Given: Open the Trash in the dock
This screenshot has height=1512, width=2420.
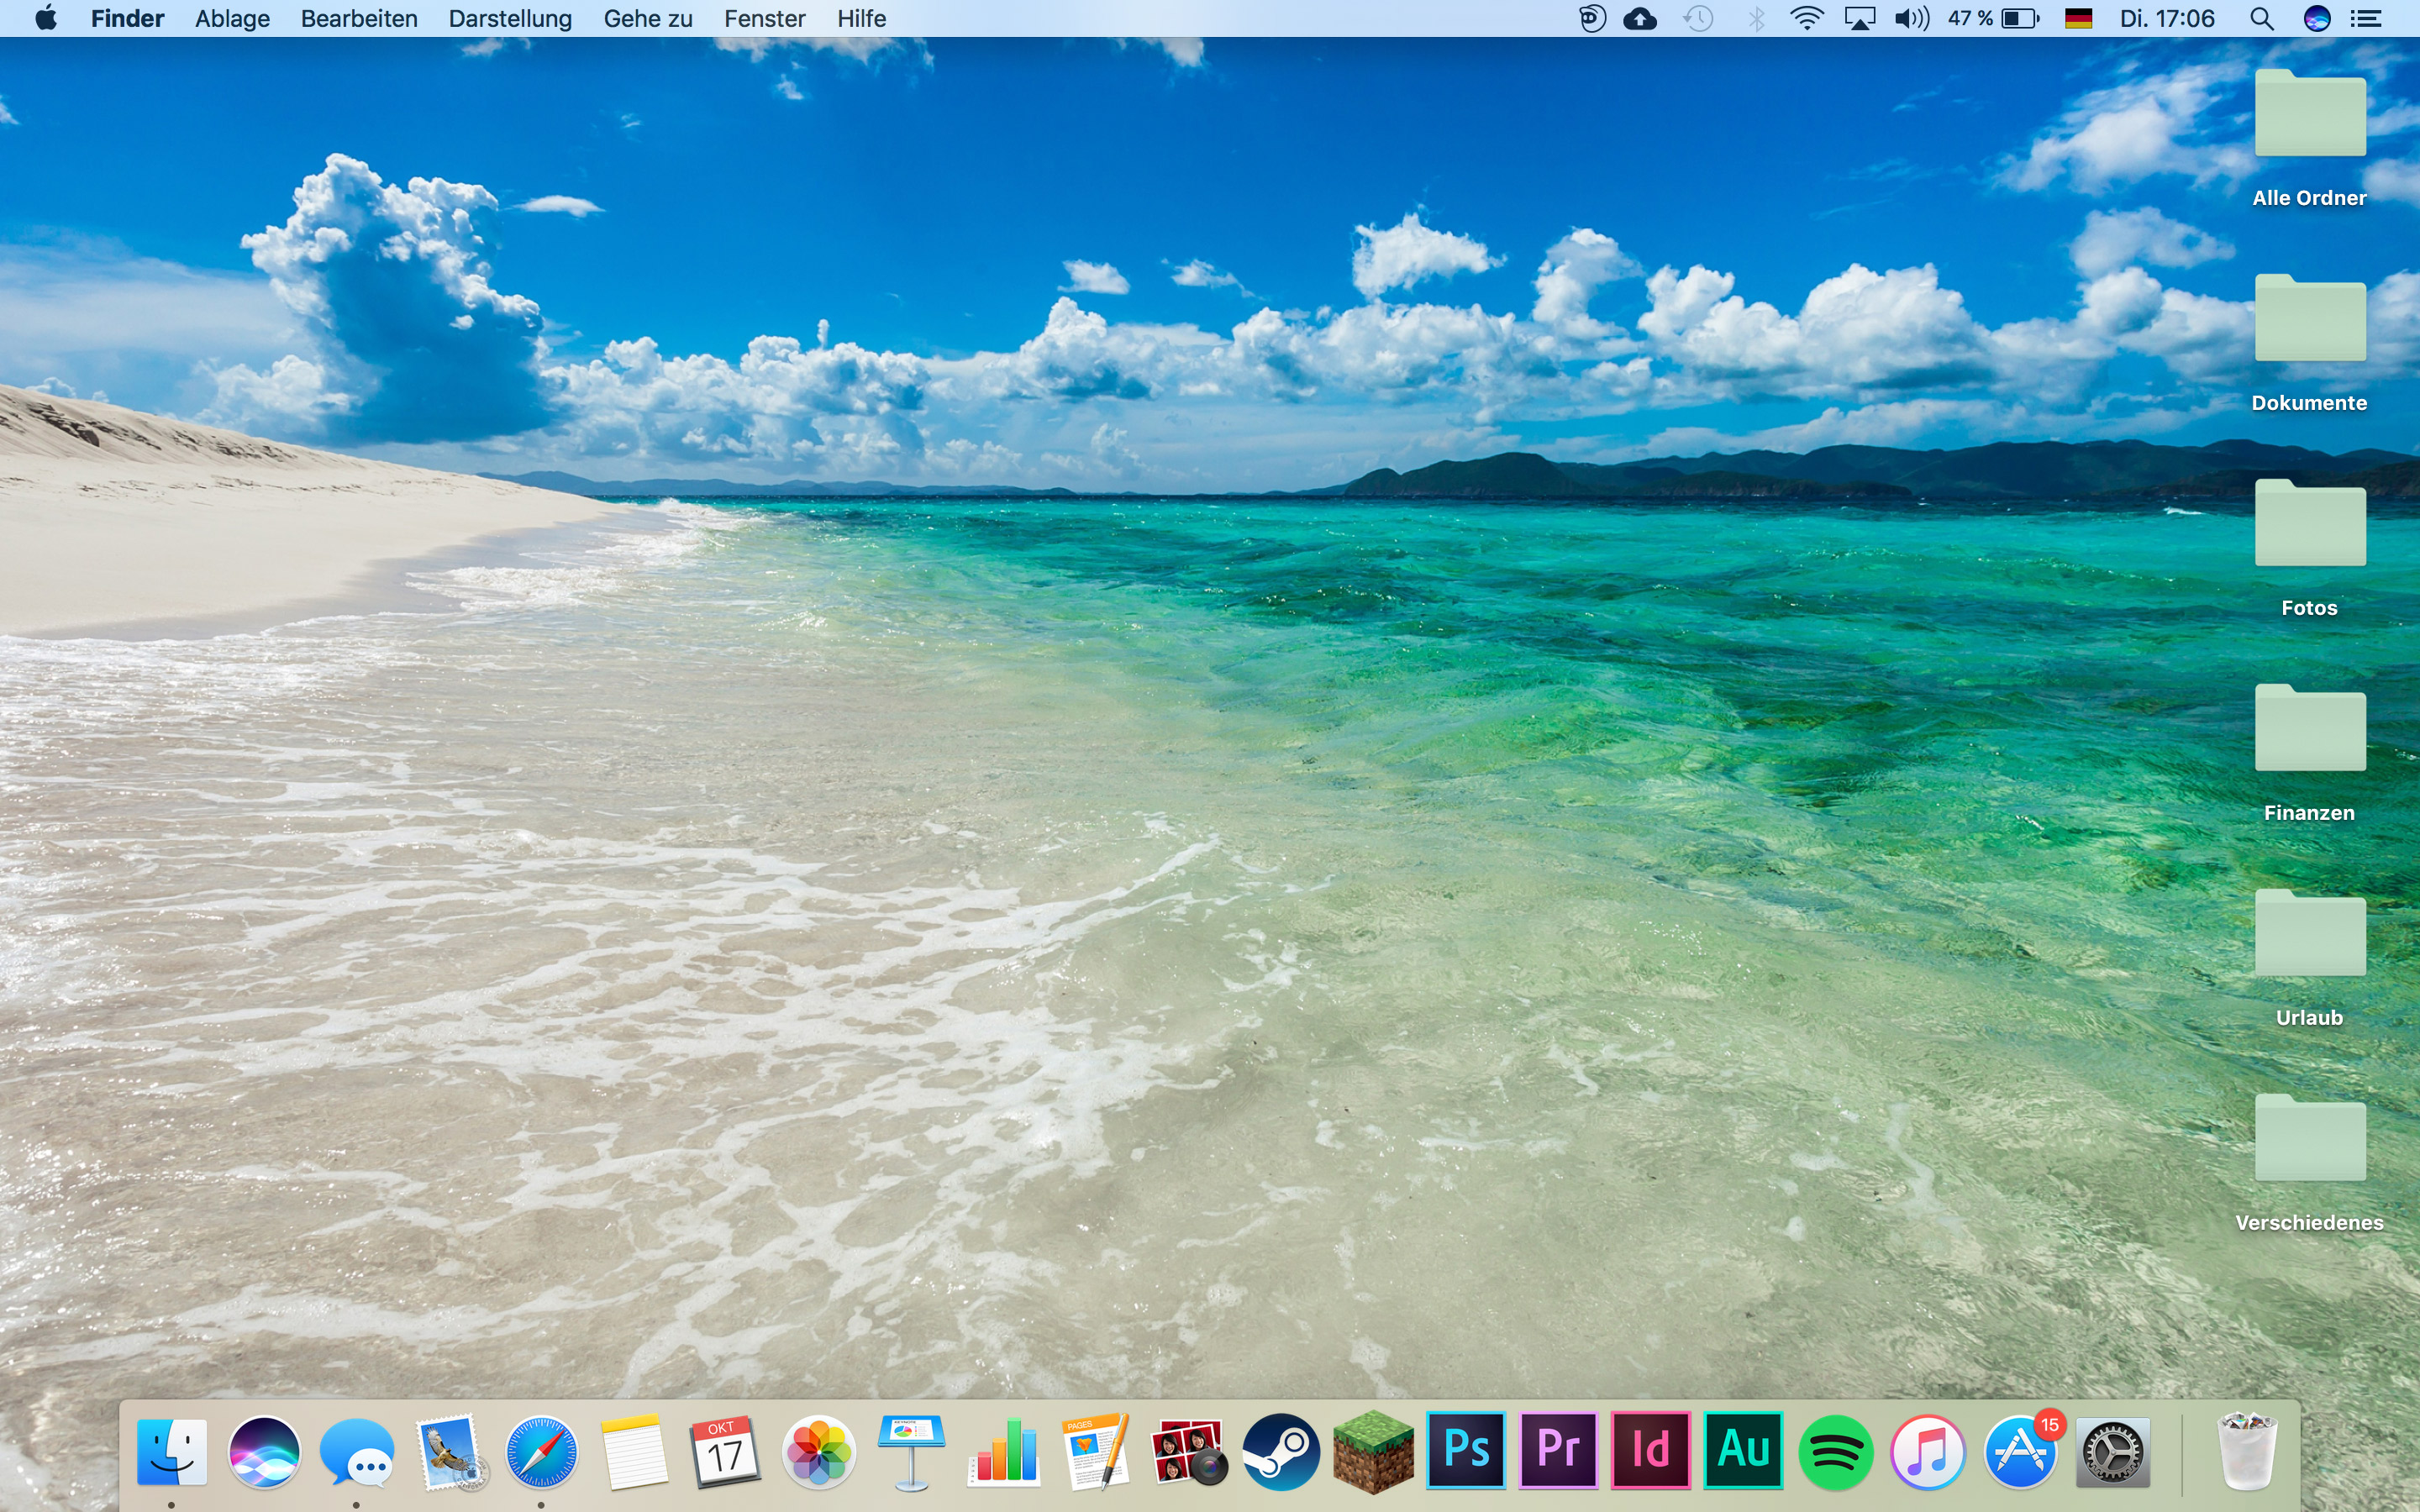Looking at the screenshot, I should (2247, 1452).
